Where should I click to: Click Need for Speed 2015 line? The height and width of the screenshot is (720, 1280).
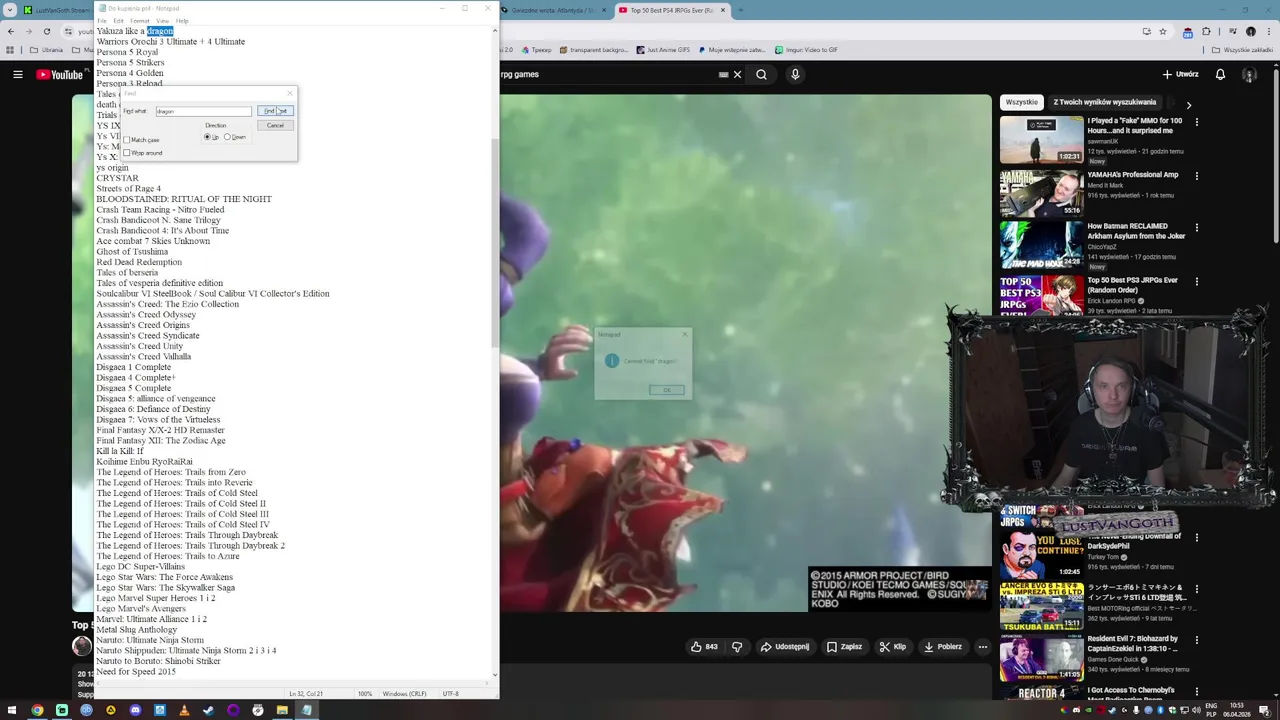click(136, 672)
